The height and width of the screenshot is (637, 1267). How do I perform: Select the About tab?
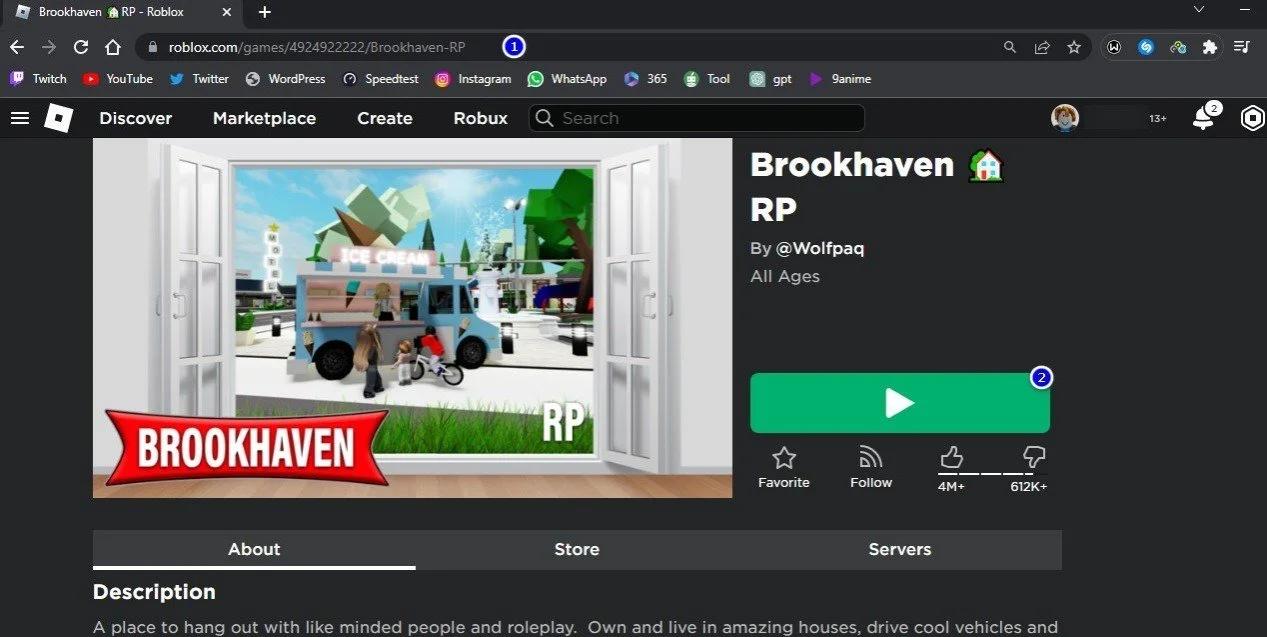click(254, 549)
